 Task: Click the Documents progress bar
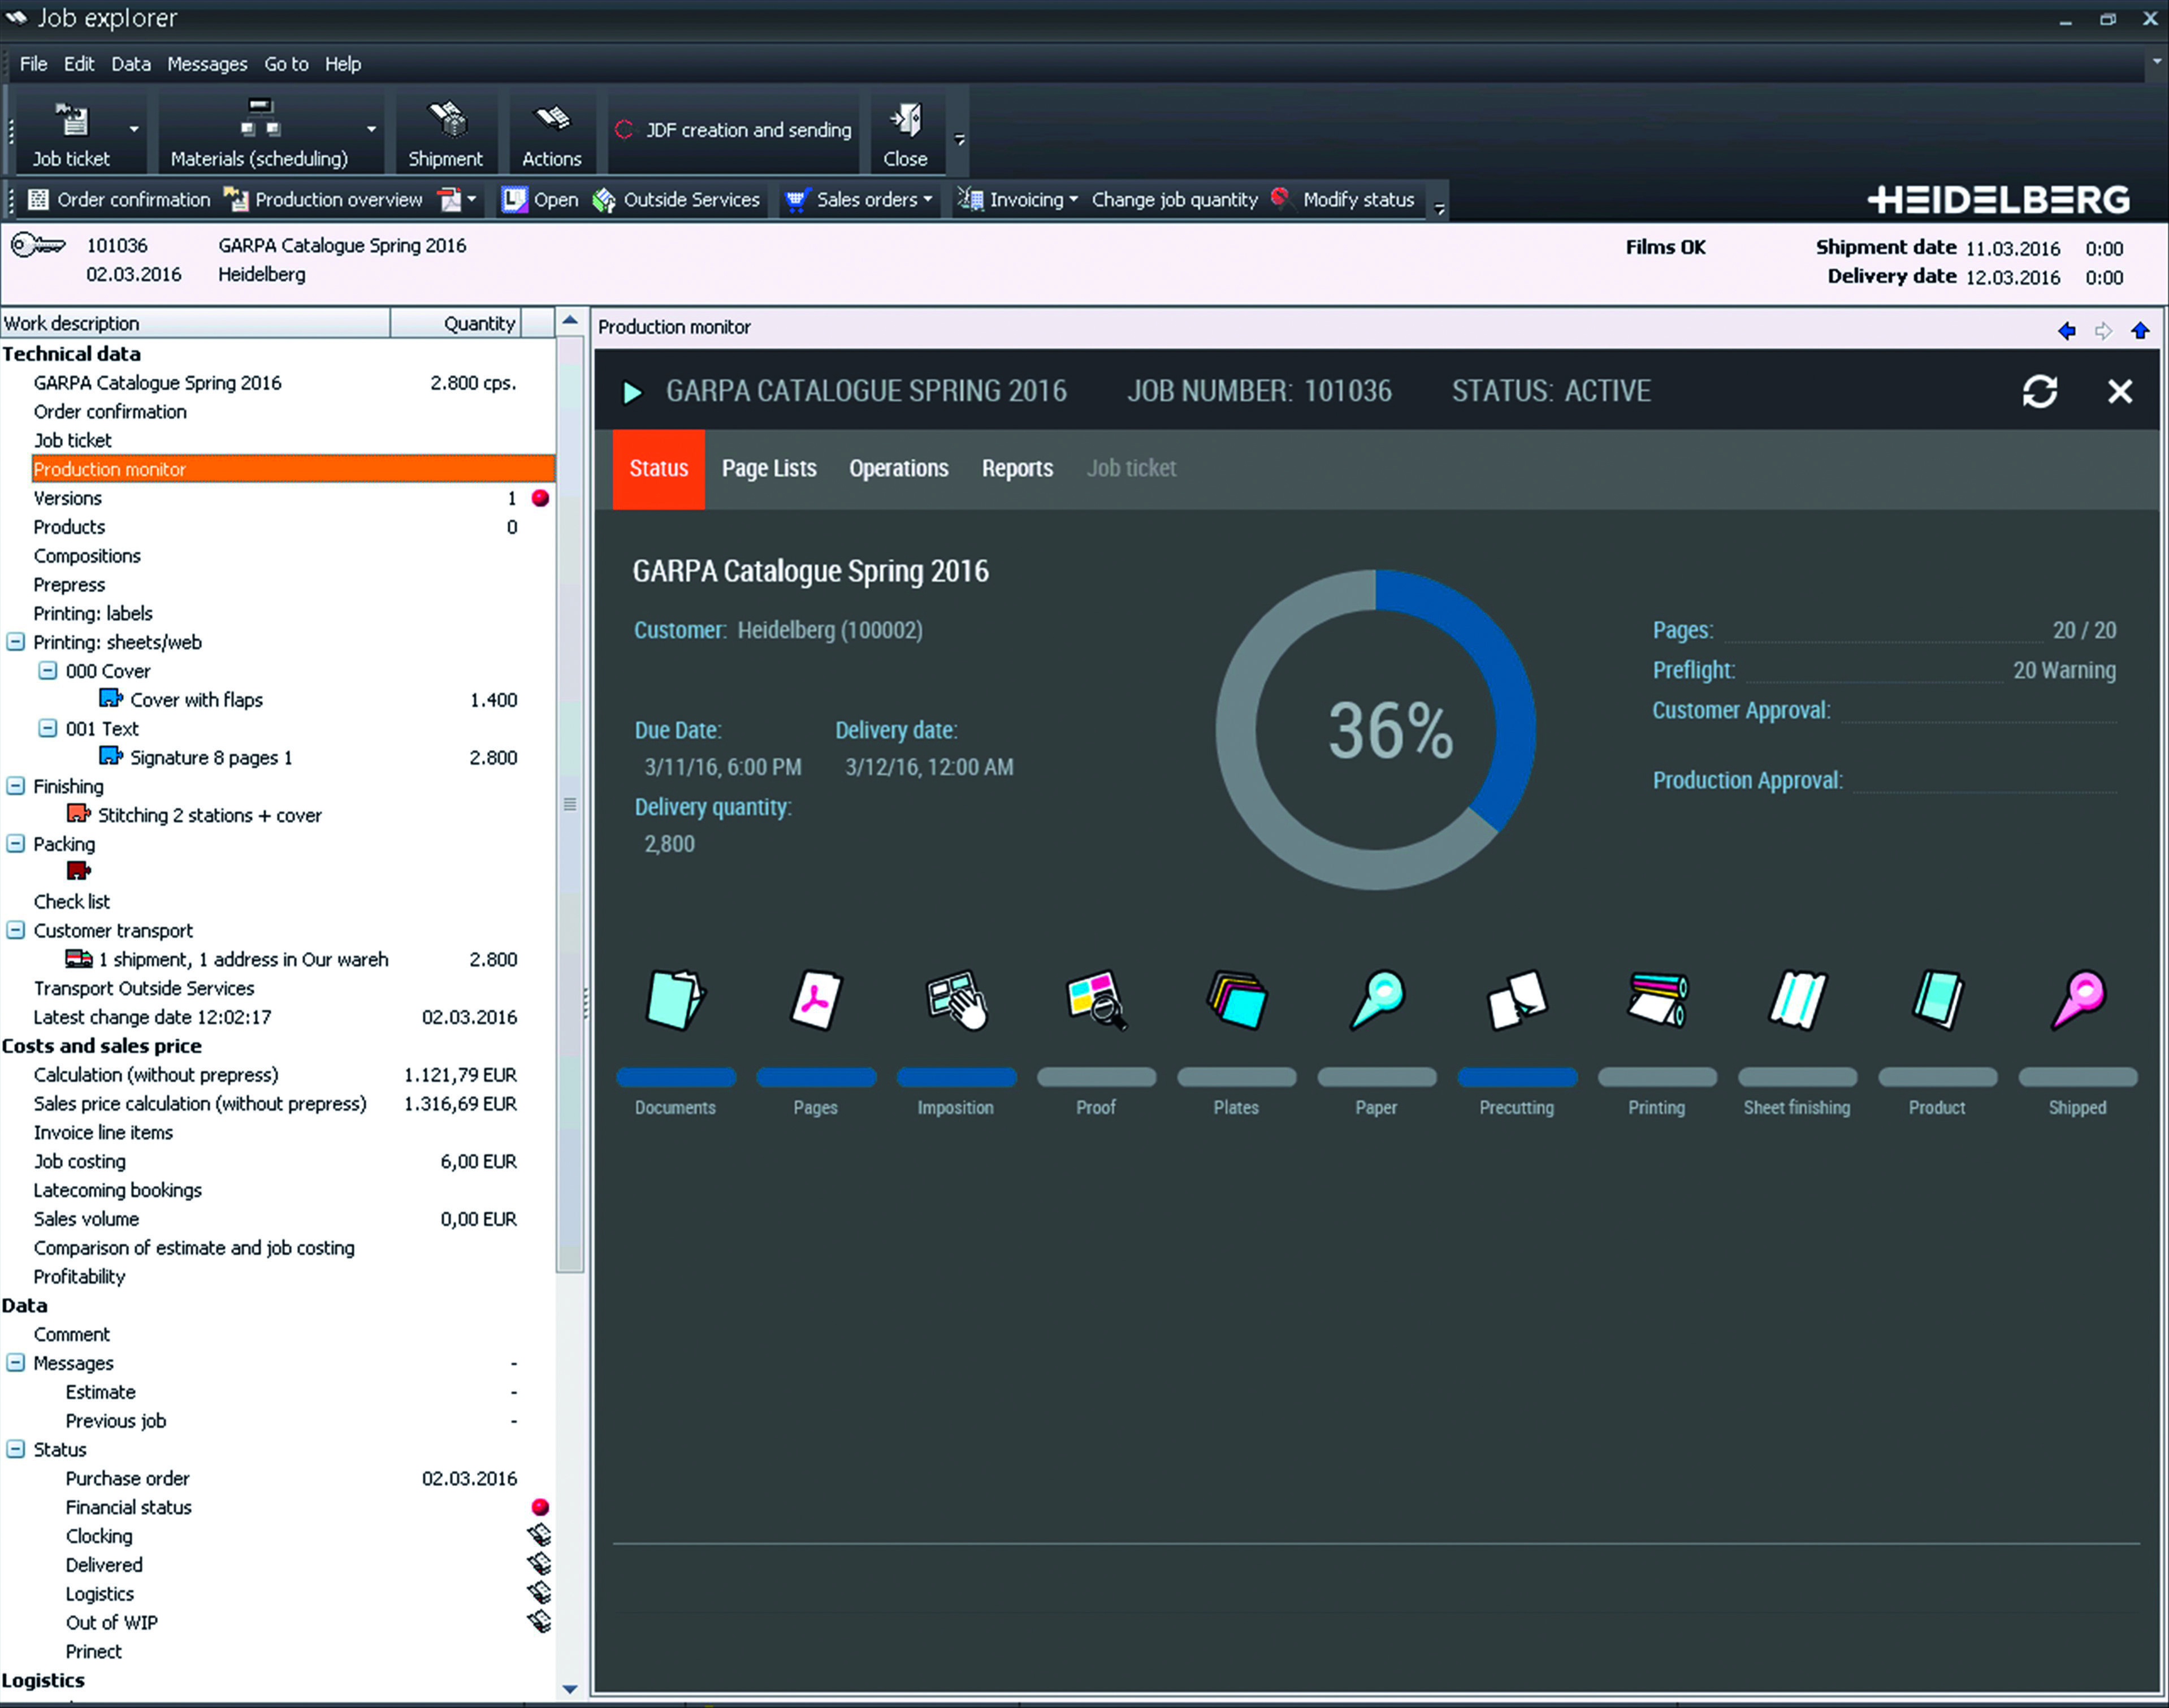676,1077
